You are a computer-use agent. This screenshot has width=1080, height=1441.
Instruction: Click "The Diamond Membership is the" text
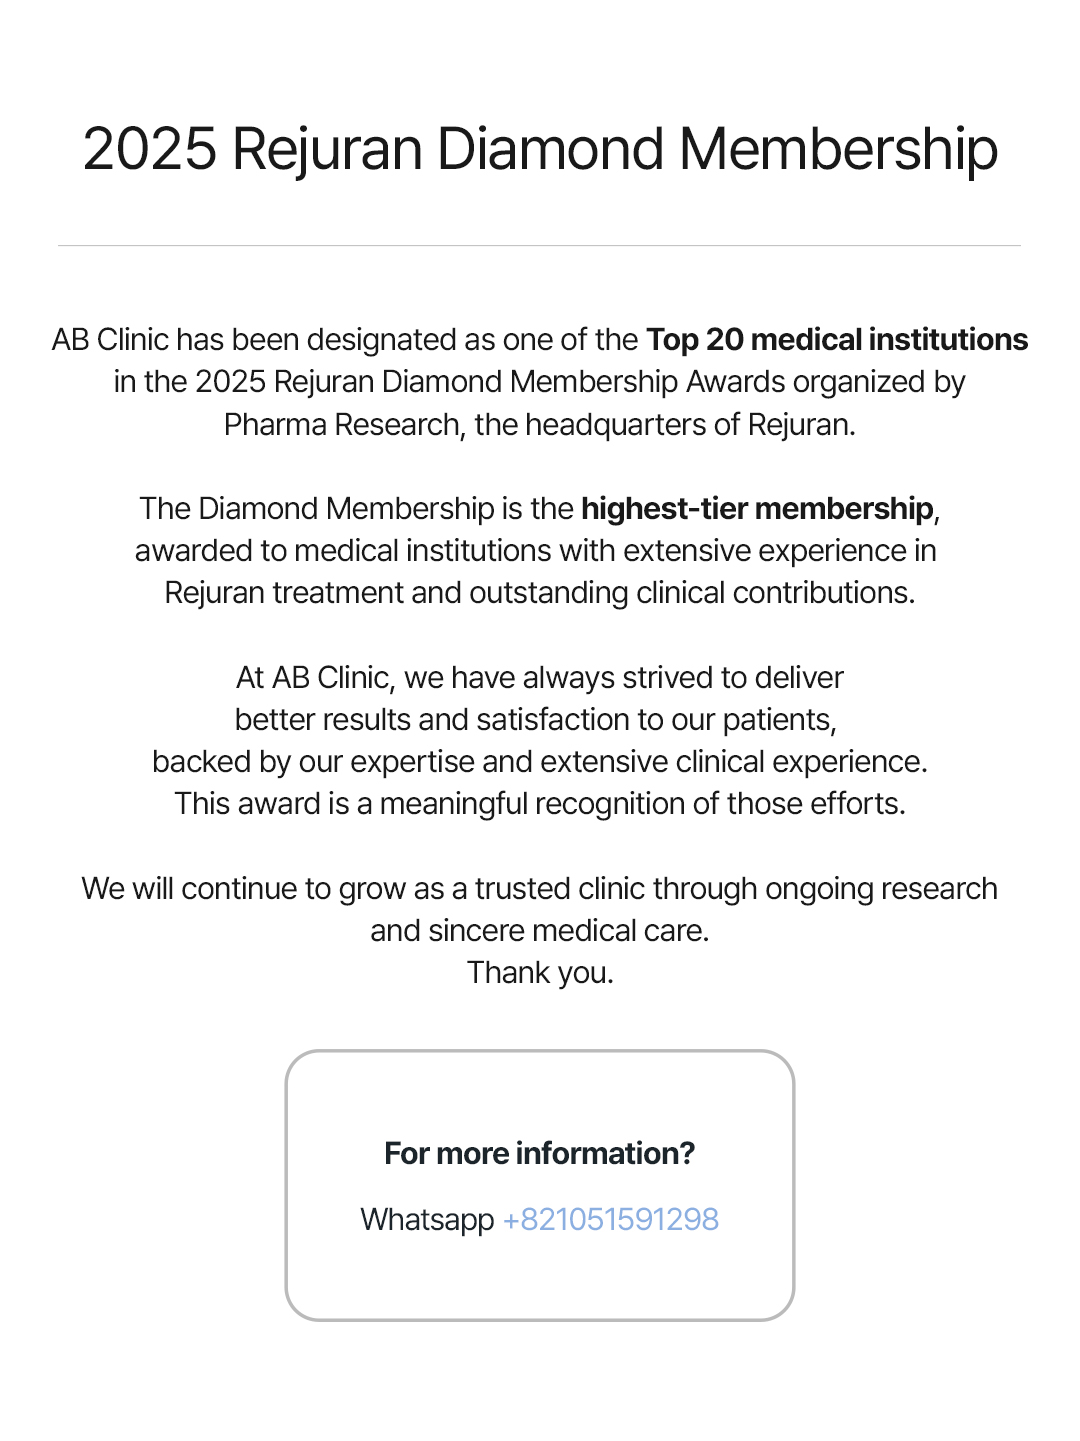click(357, 509)
